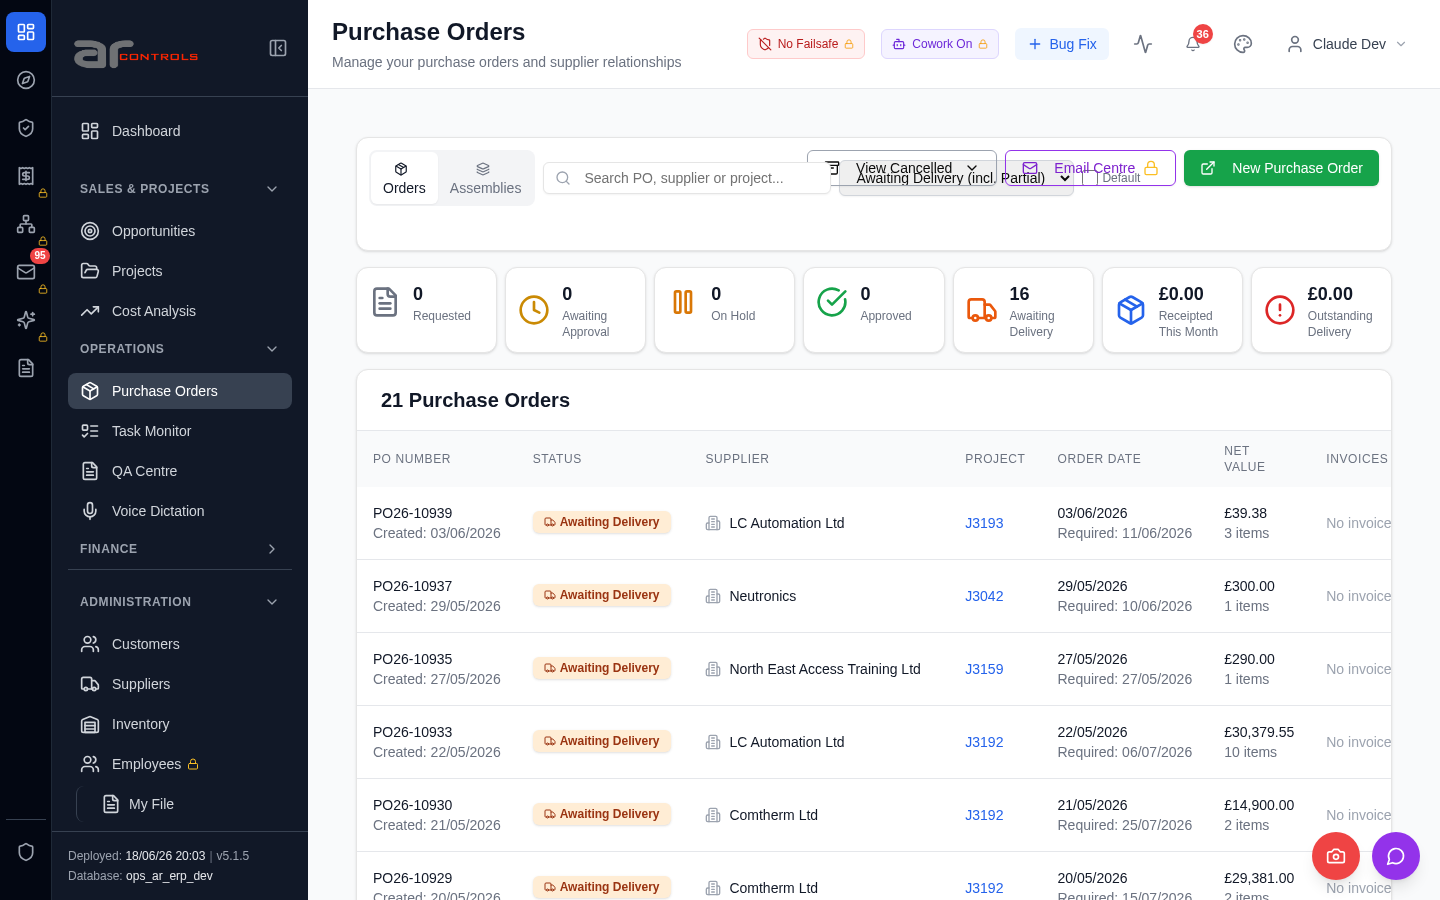This screenshot has height=900, width=1440.
Task: Toggle the Cowork On button
Action: click(x=940, y=44)
